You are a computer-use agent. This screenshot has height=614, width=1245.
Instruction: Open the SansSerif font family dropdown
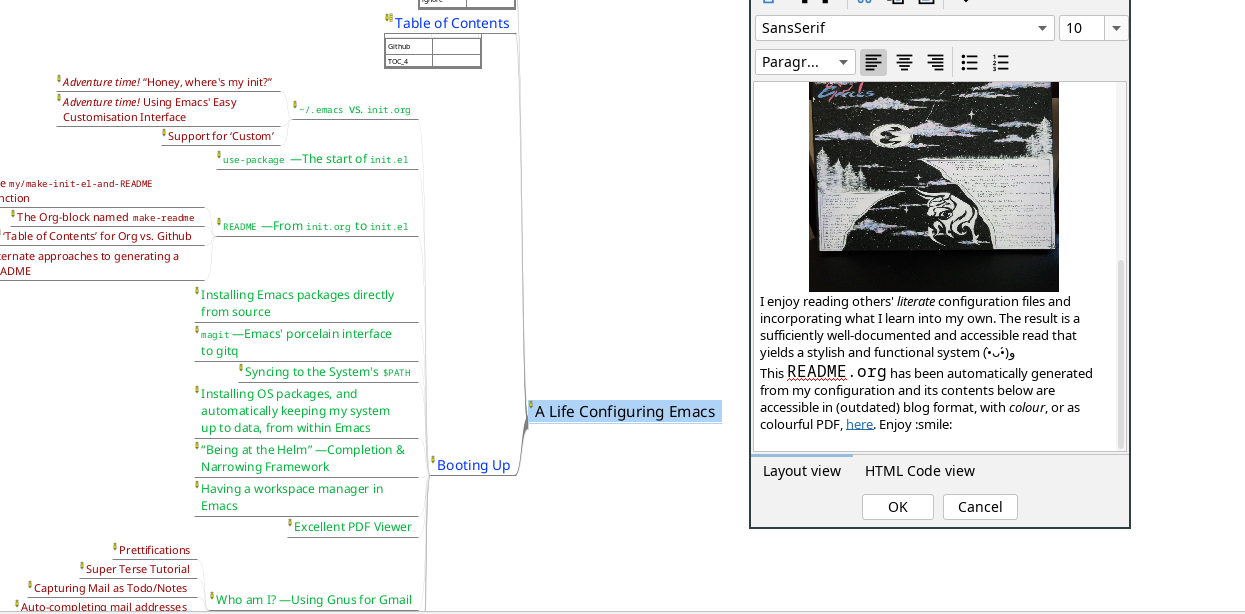[905, 28]
